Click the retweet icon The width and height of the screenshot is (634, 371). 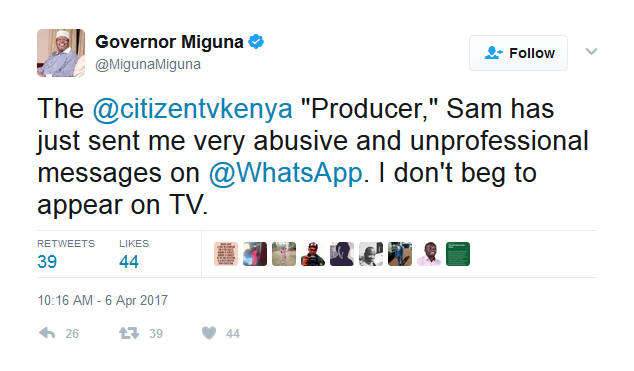click(x=129, y=333)
